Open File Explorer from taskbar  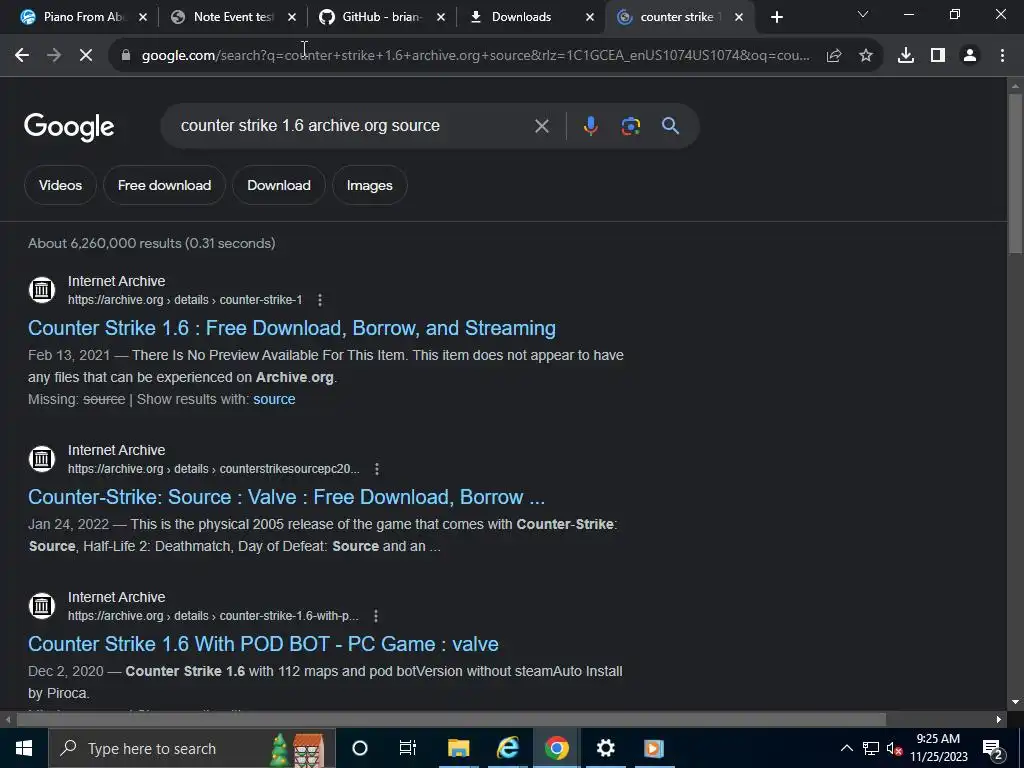coord(458,748)
